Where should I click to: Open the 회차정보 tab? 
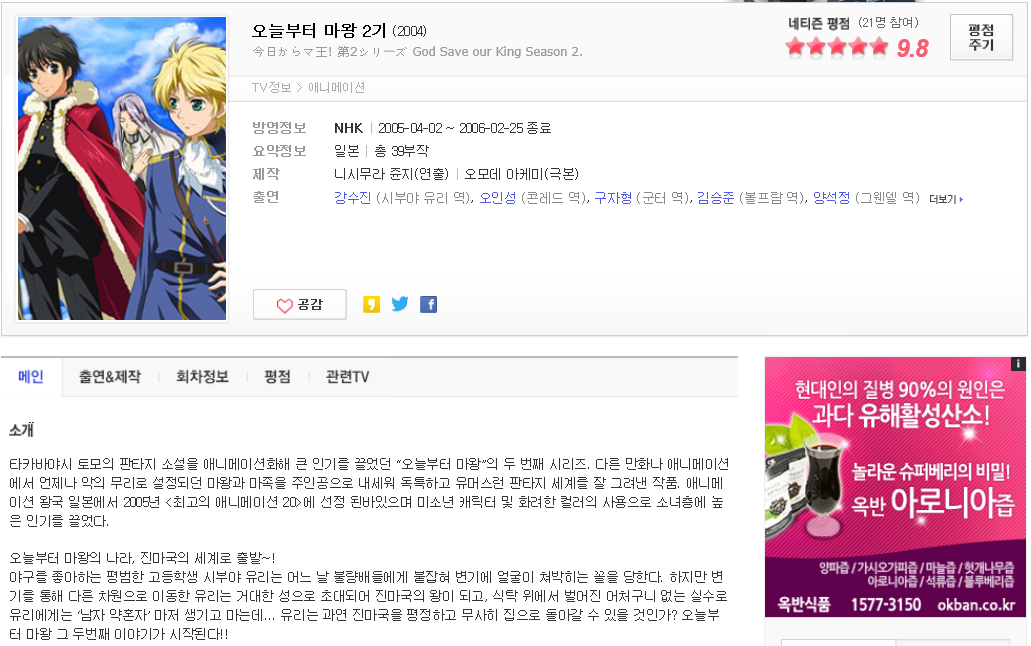(202, 377)
